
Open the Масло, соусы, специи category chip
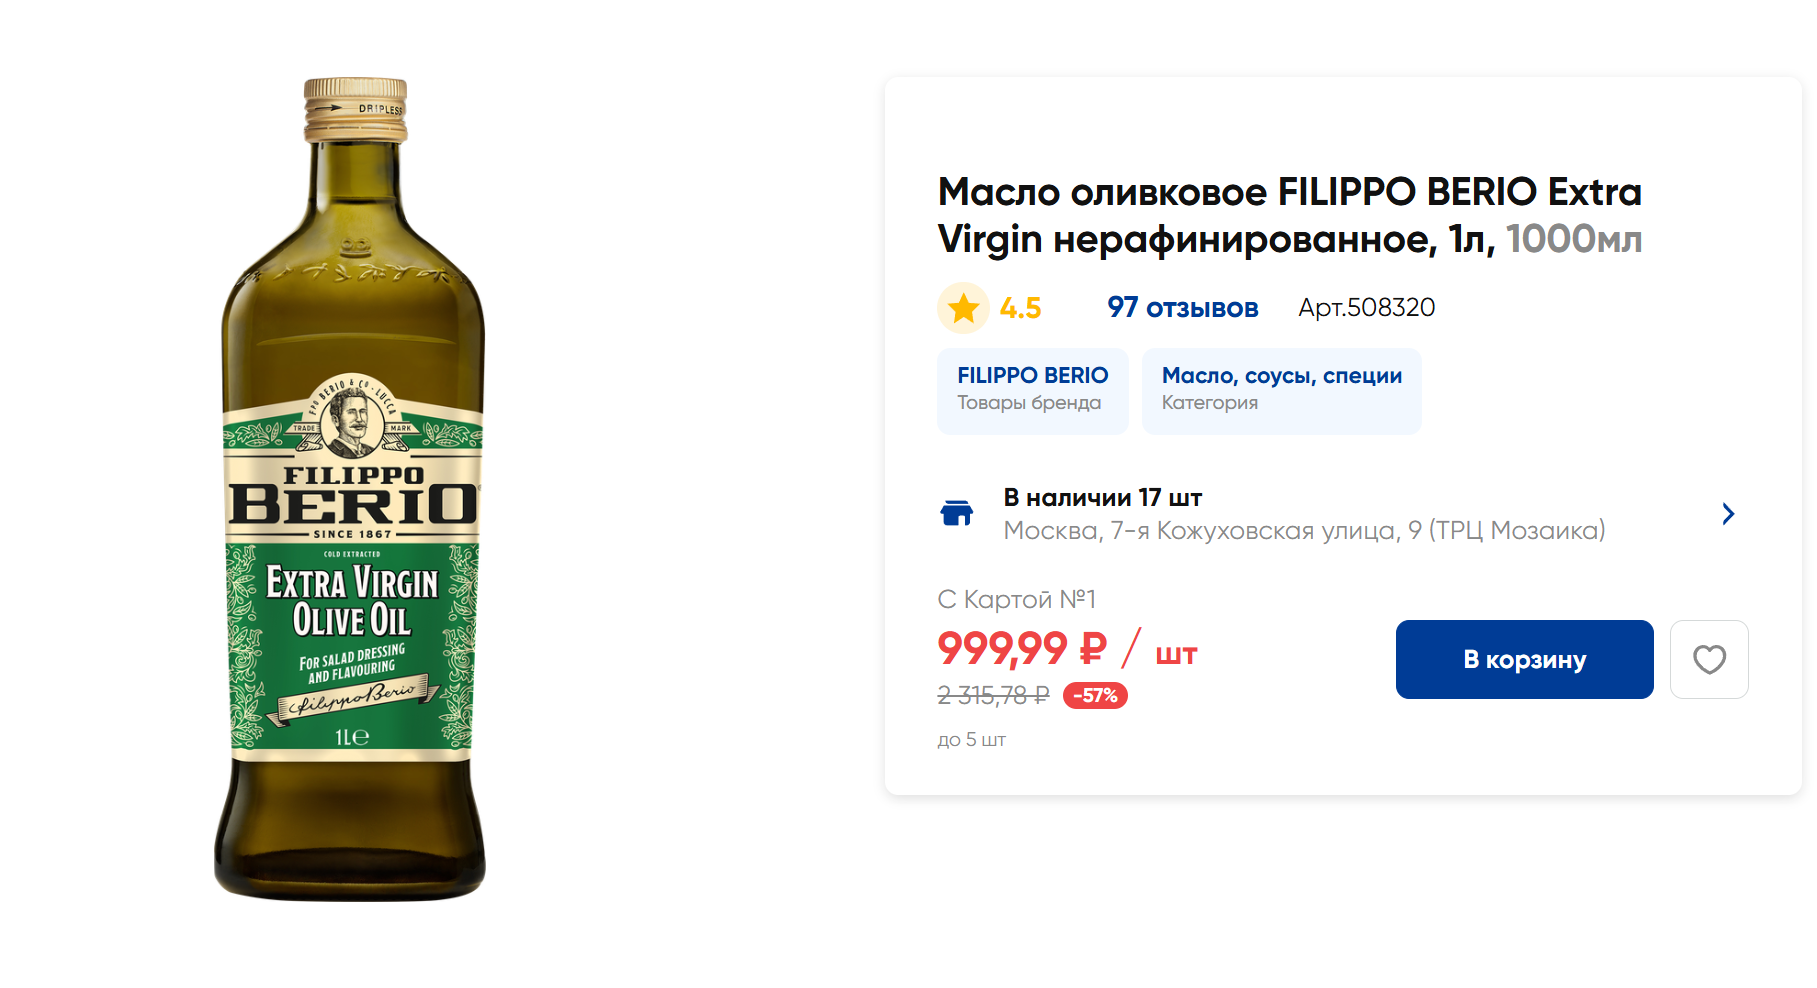coord(1281,390)
